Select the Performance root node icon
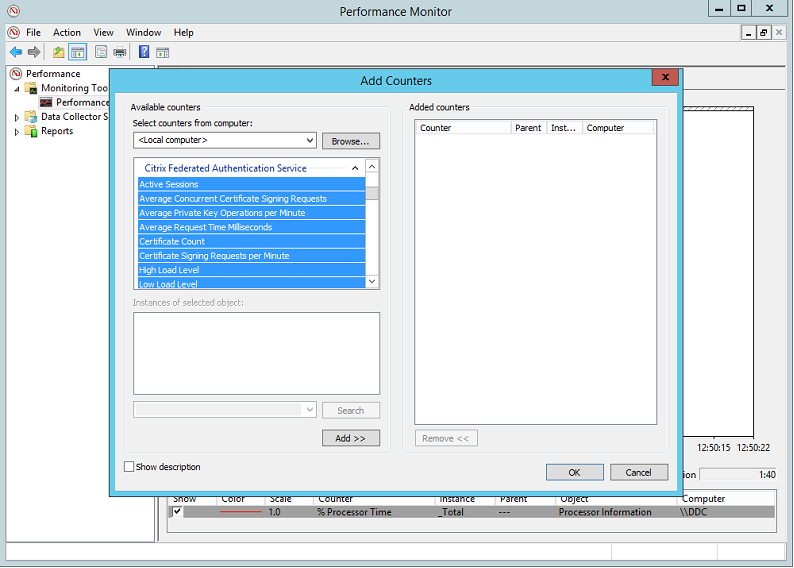 click(16, 74)
